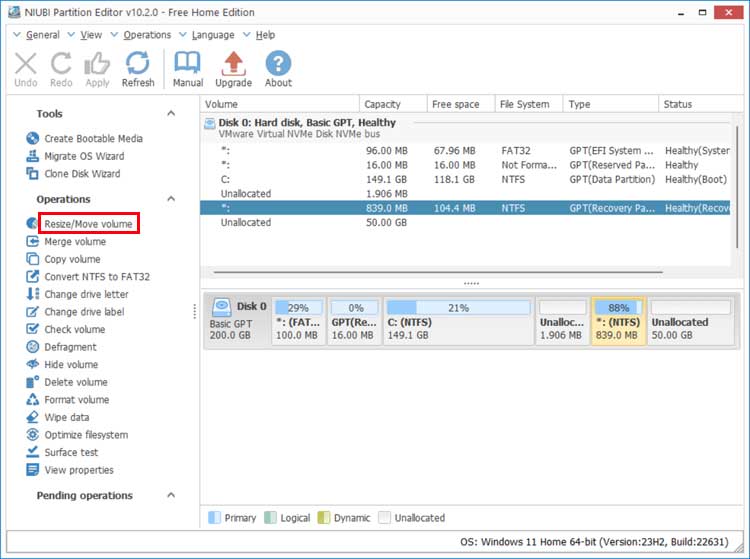This screenshot has width=750, height=559.
Task: Sort by the Capacity column header
Action: [x=393, y=104]
